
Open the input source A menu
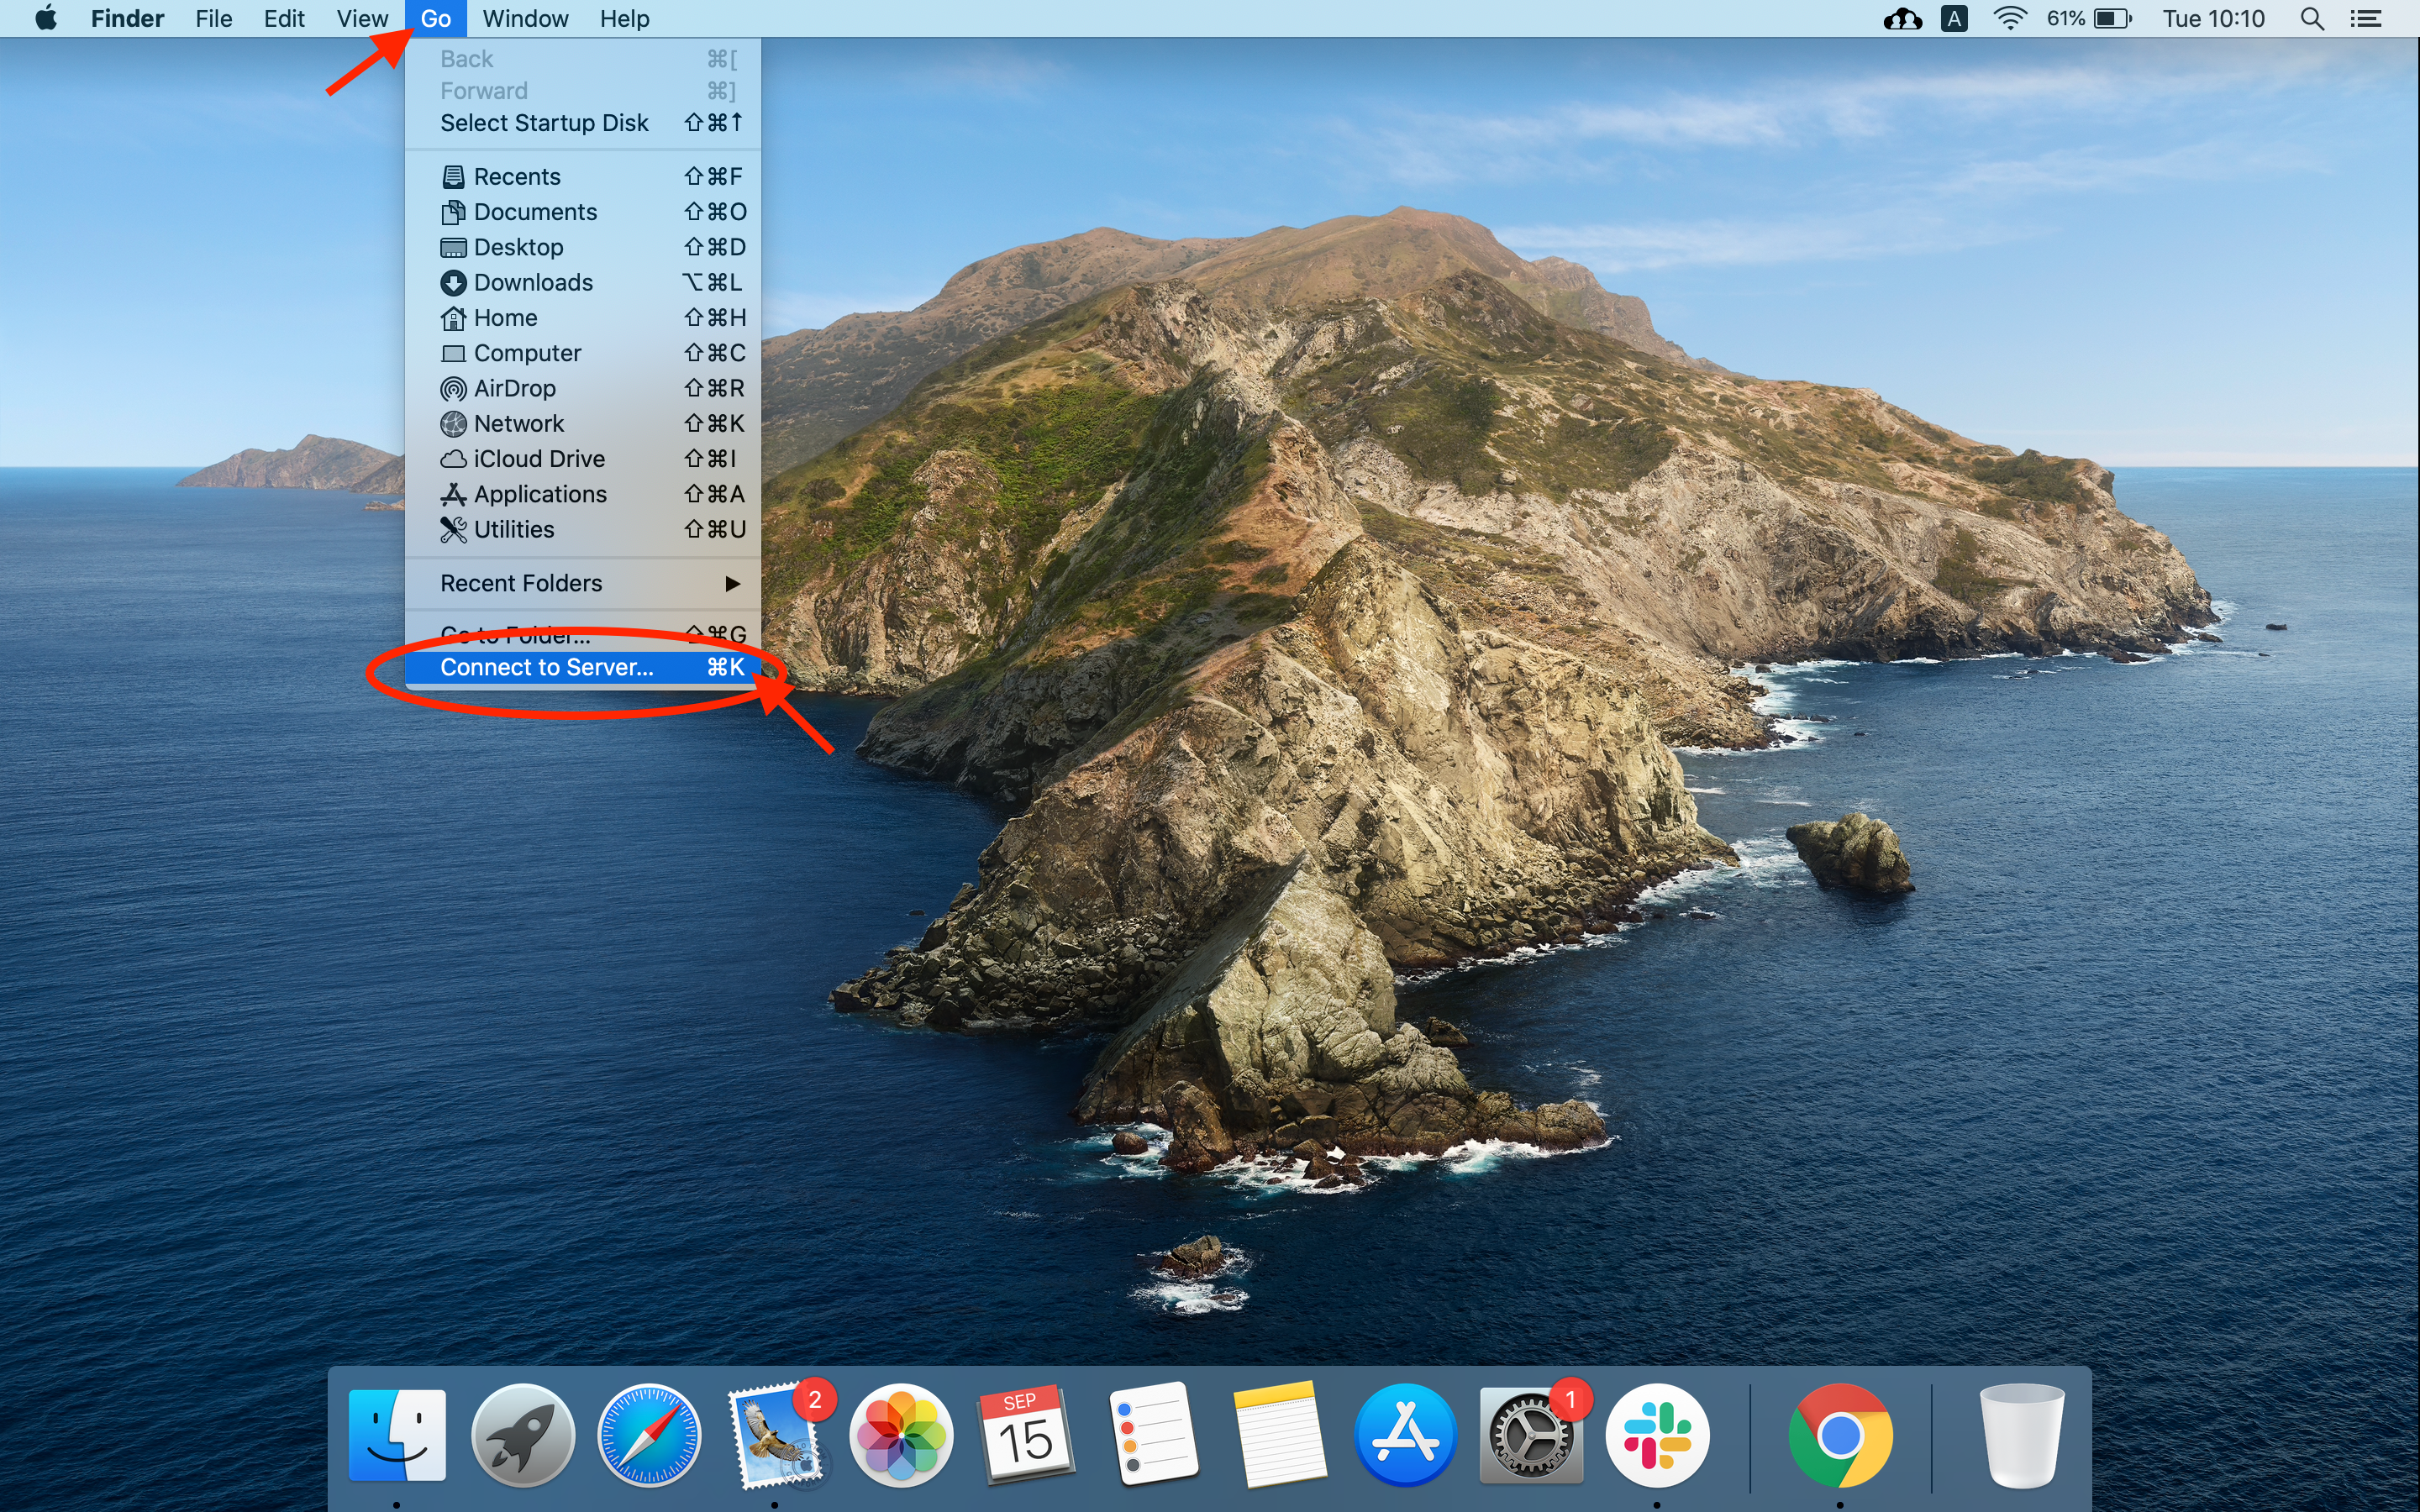[1954, 19]
